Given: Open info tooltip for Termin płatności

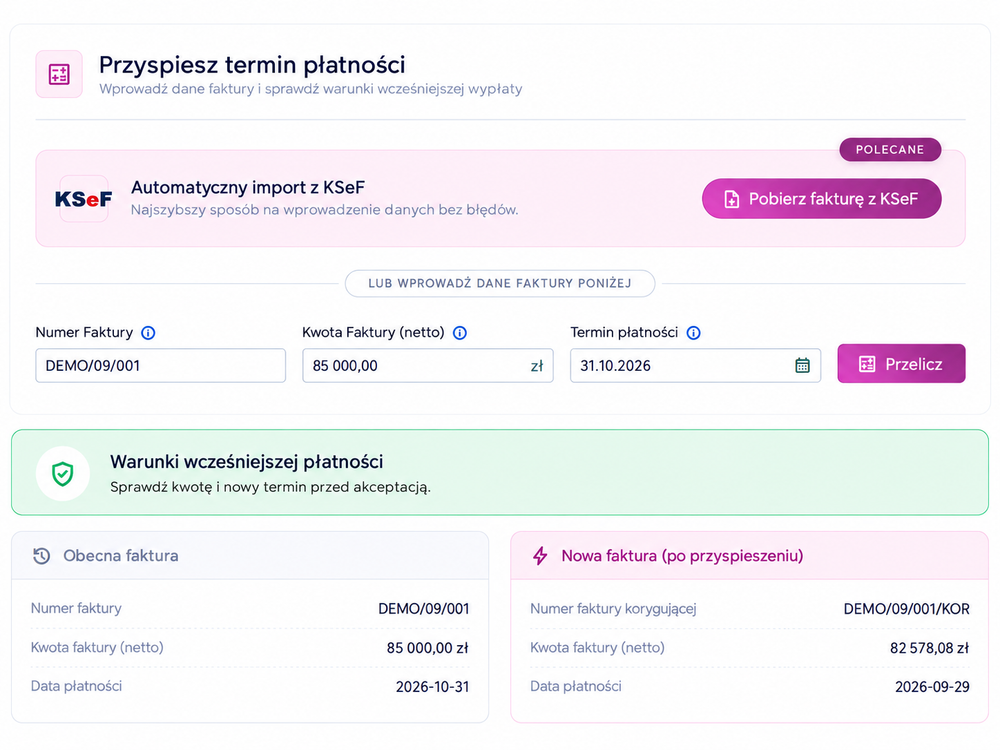Looking at the screenshot, I should [693, 333].
